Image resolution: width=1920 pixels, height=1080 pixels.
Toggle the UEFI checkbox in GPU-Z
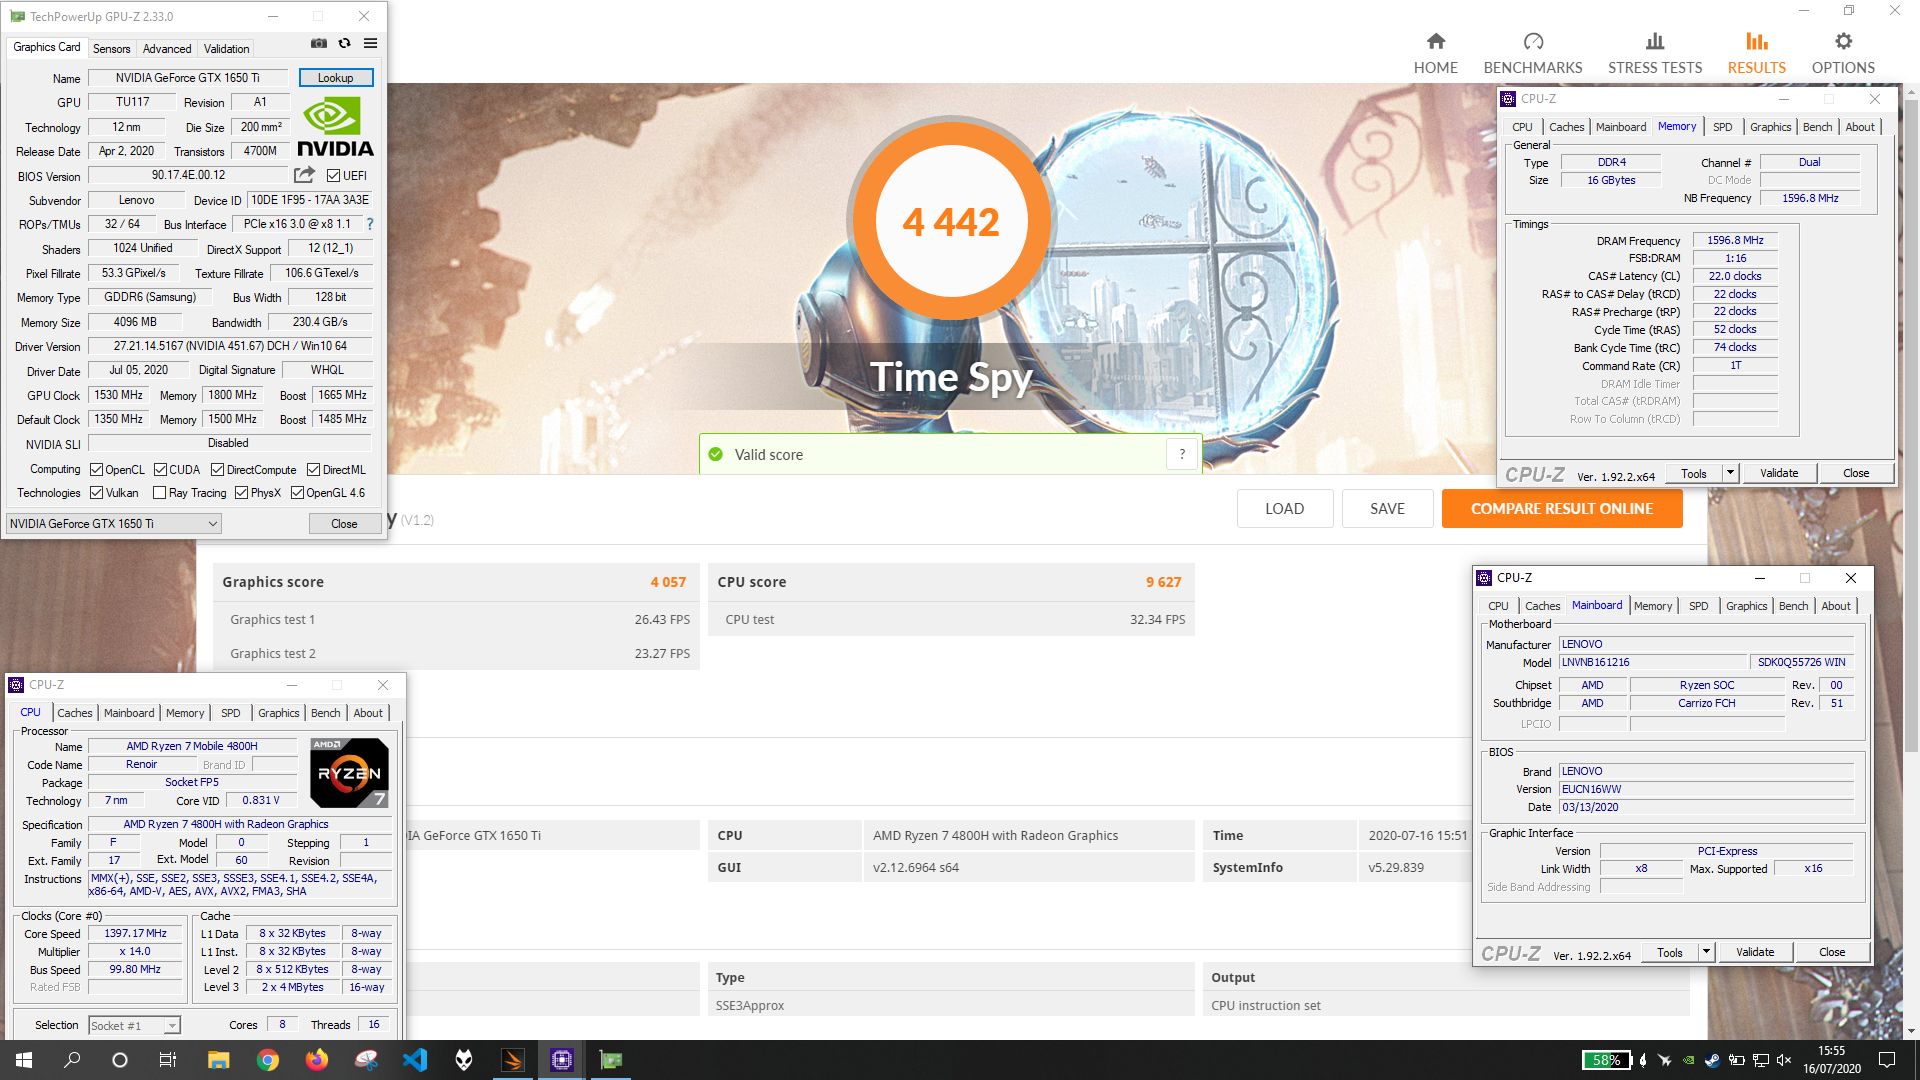pos(333,176)
